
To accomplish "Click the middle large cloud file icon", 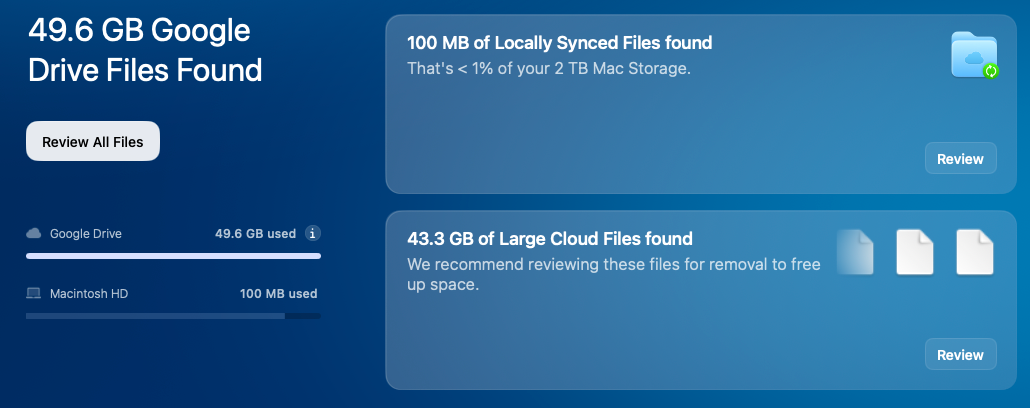I will point(915,252).
